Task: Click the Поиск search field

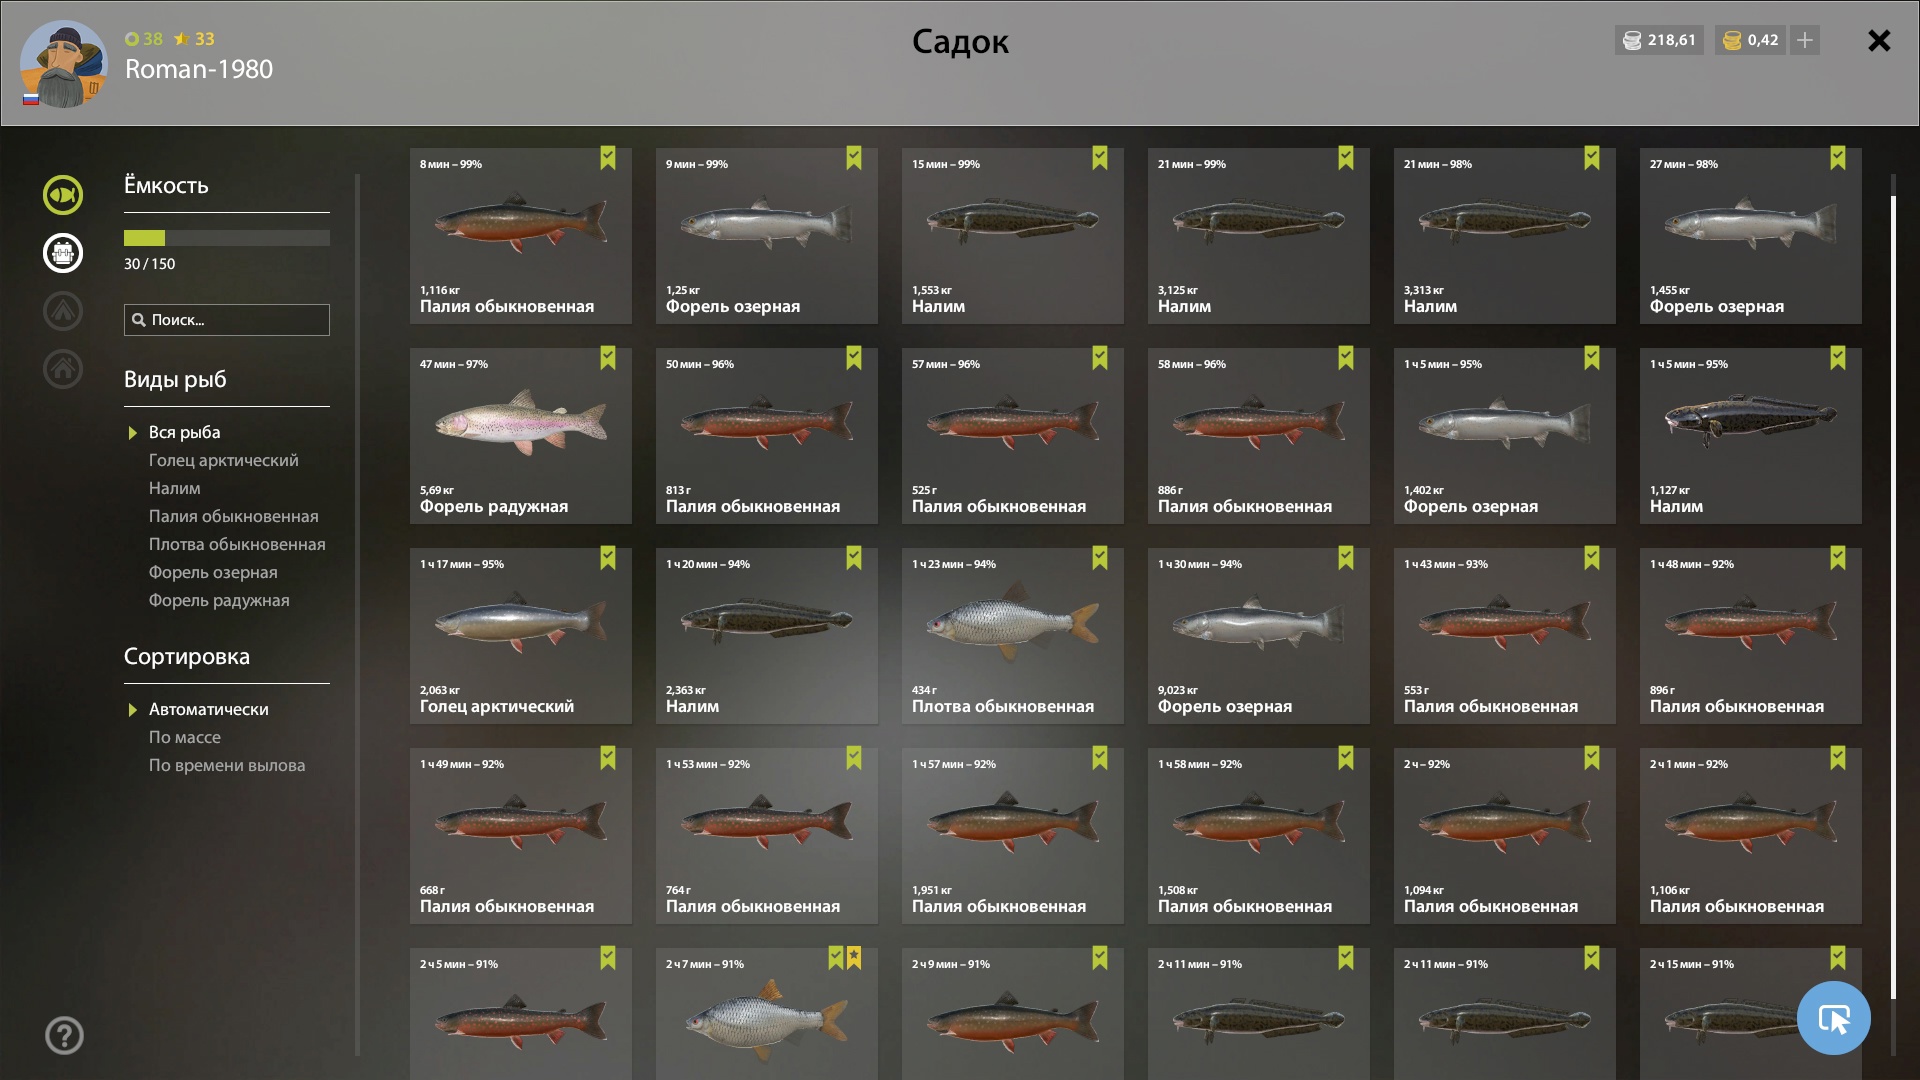Action: coord(227,320)
